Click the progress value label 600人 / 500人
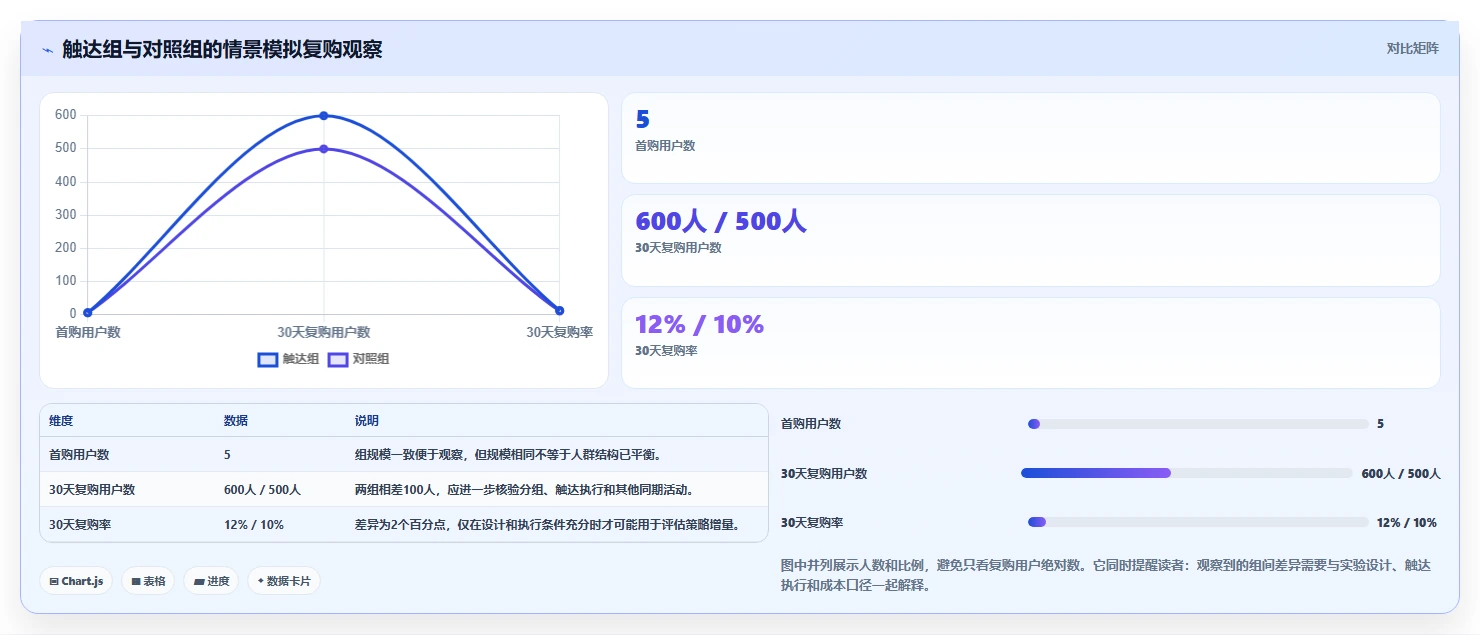This screenshot has width=1480, height=635. click(1401, 474)
